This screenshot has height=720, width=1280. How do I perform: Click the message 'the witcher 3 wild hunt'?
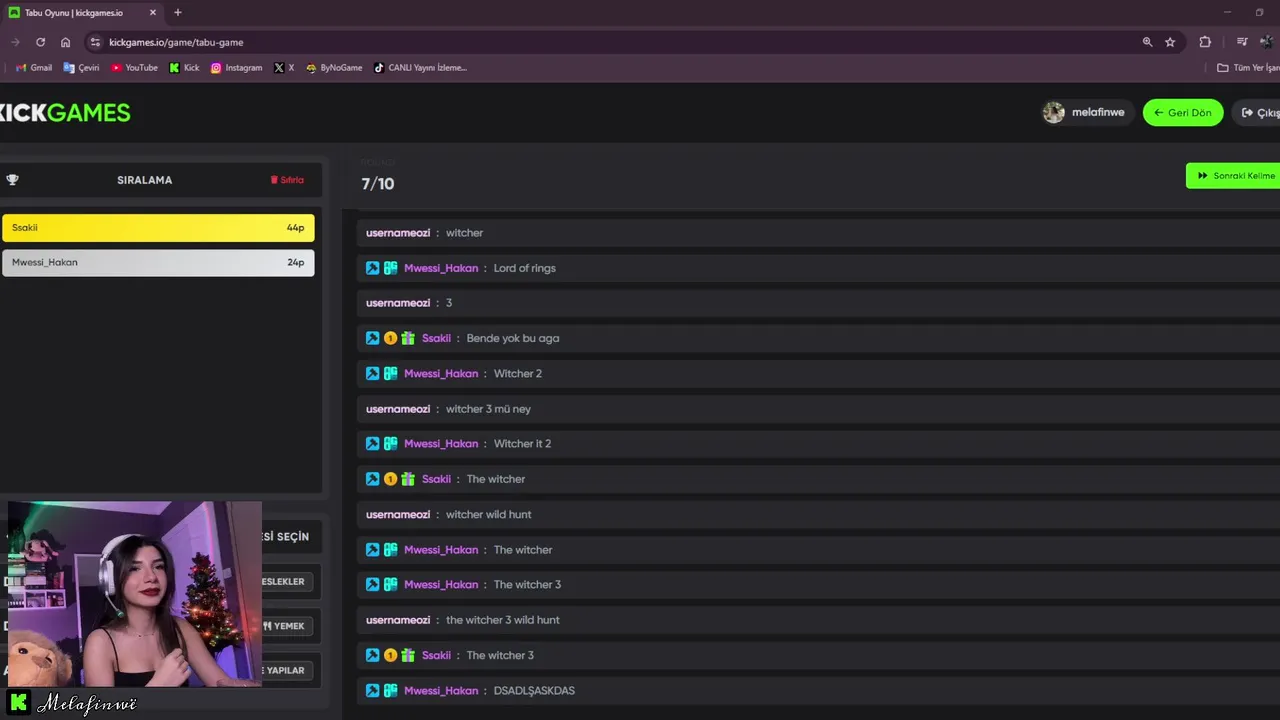coord(503,620)
